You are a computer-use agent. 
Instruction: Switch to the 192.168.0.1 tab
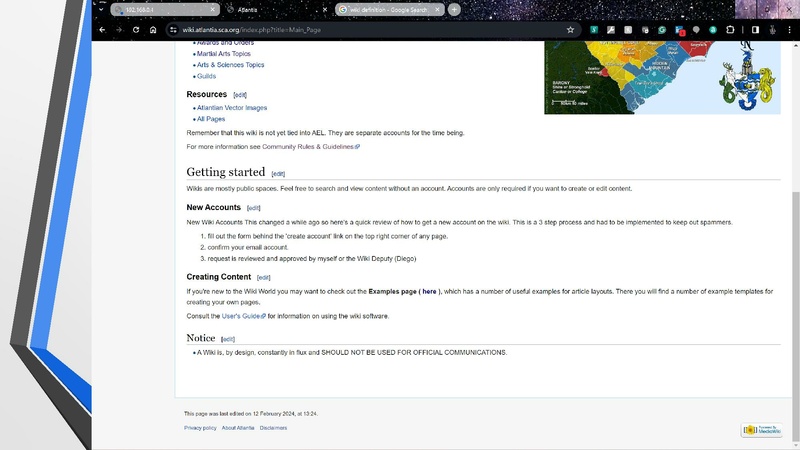(x=165, y=10)
